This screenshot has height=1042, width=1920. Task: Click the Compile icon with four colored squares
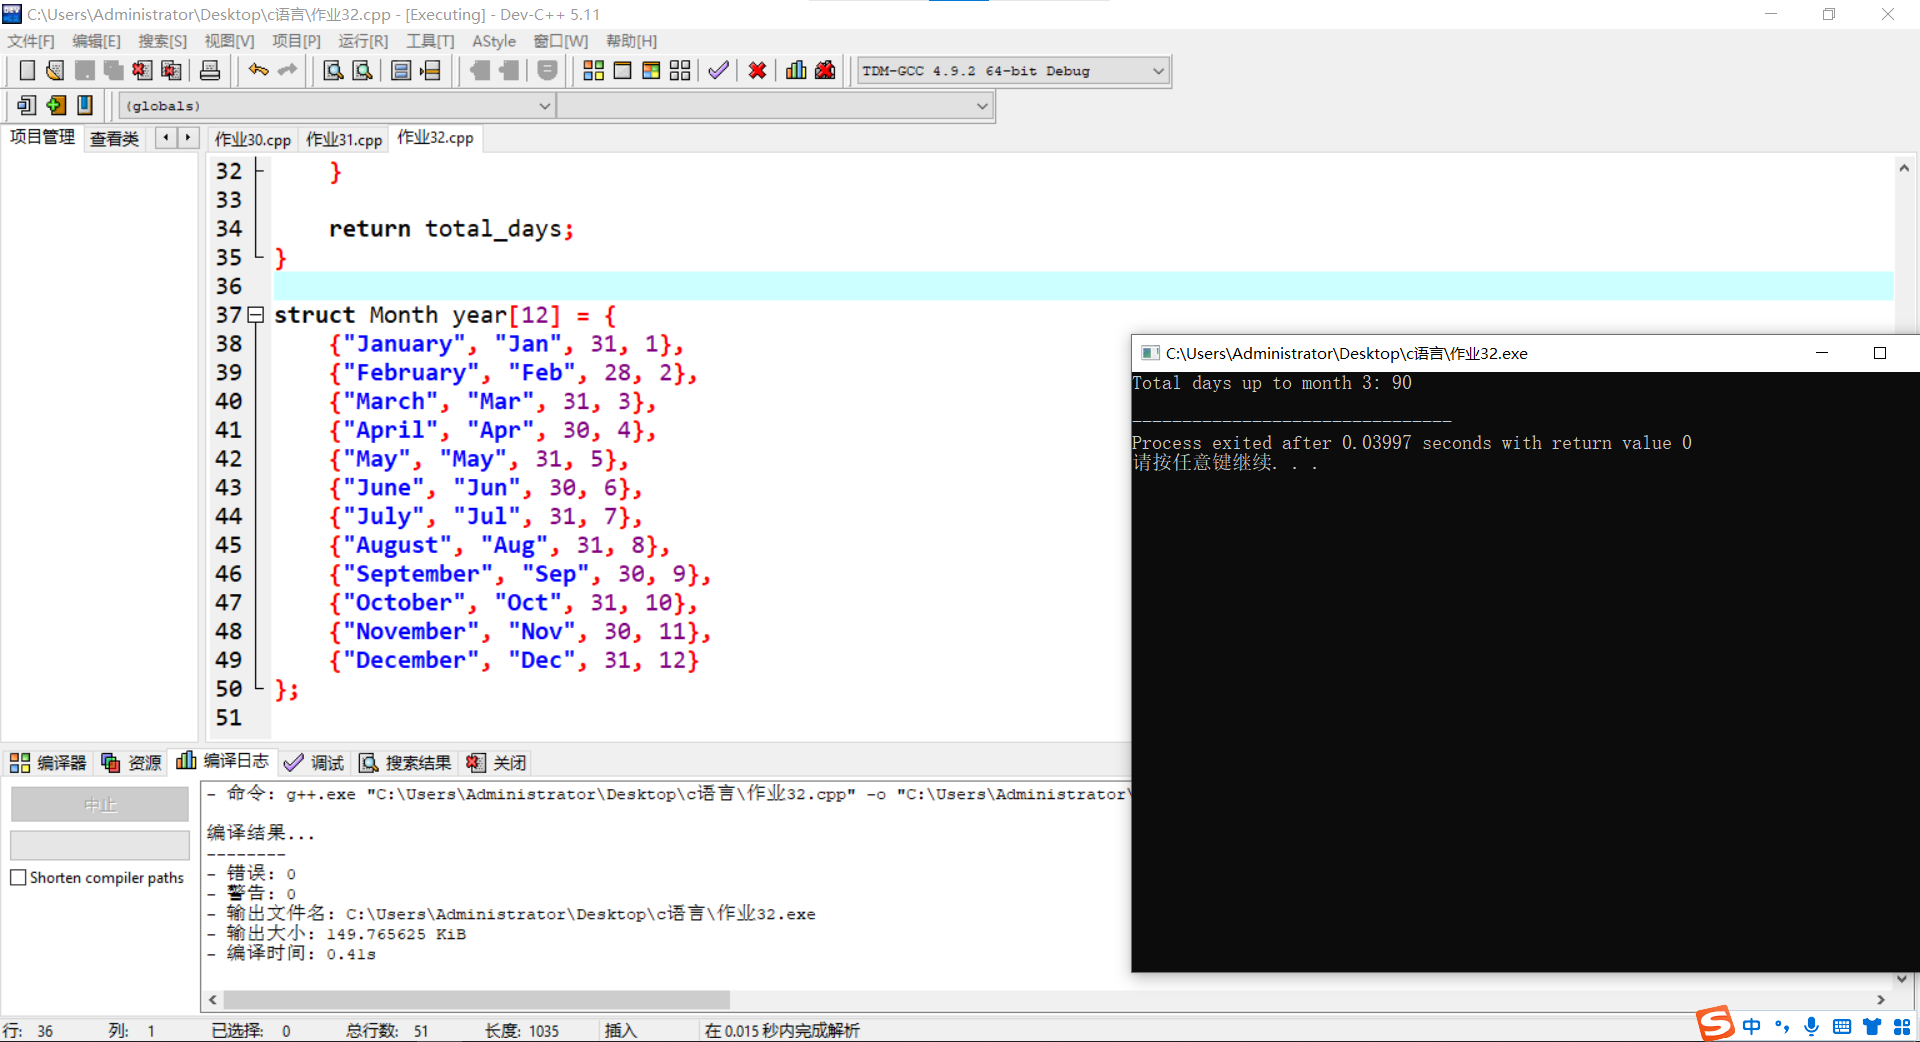(593, 70)
